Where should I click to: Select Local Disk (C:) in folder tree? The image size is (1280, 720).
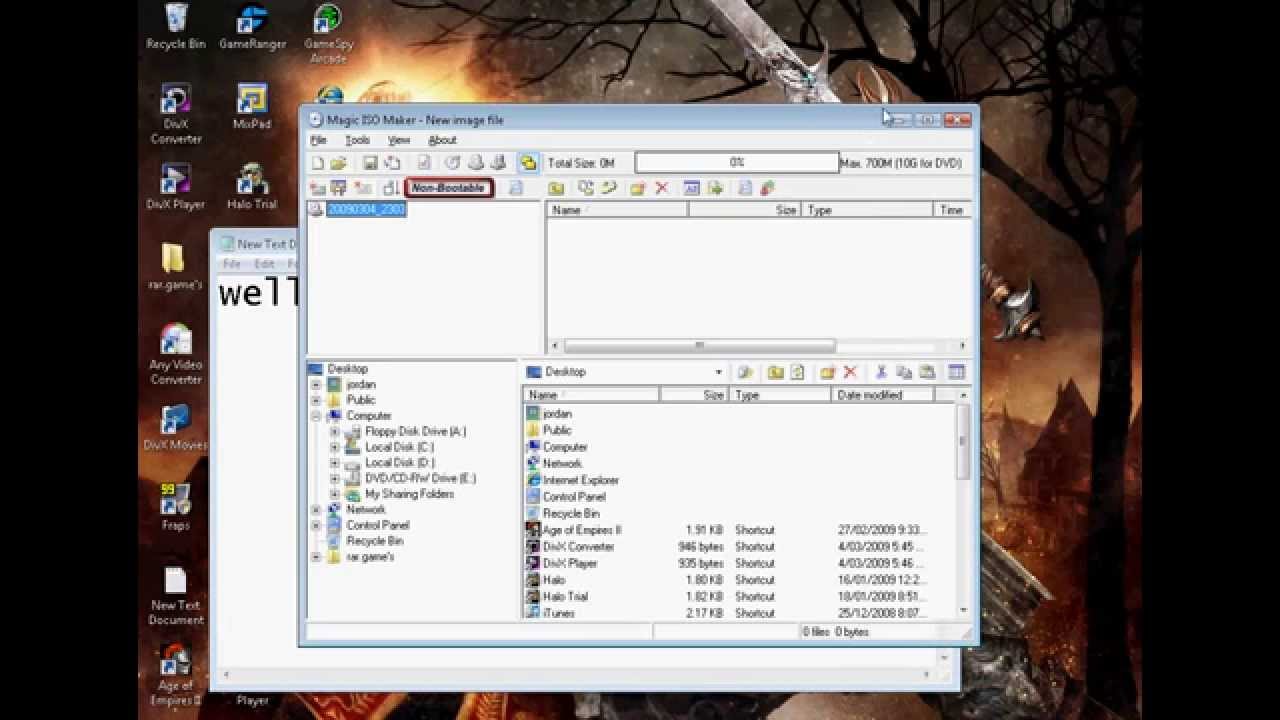coord(399,447)
